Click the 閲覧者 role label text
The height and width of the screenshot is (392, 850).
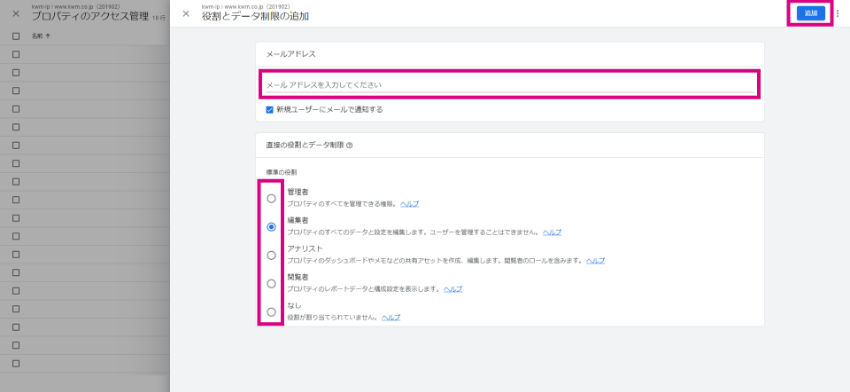(298, 277)
